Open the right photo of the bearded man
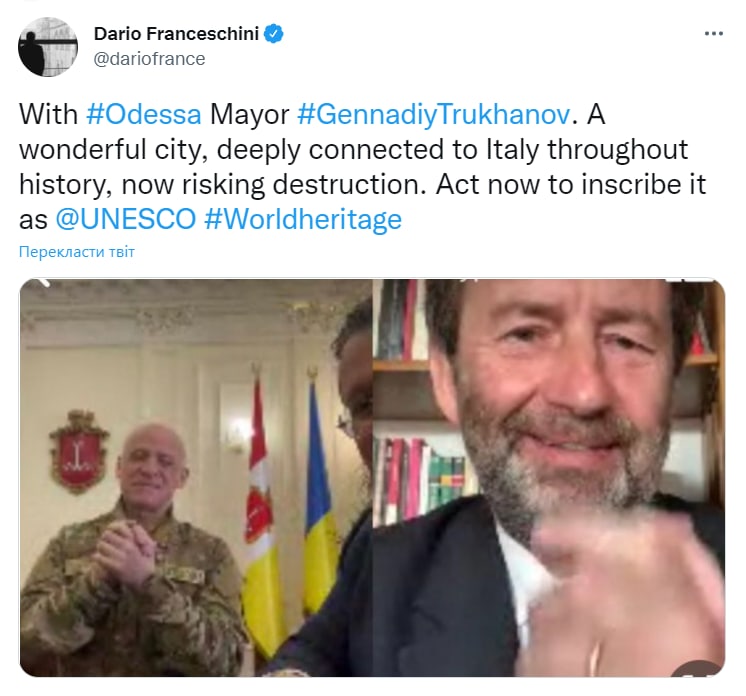 (549, 477)
